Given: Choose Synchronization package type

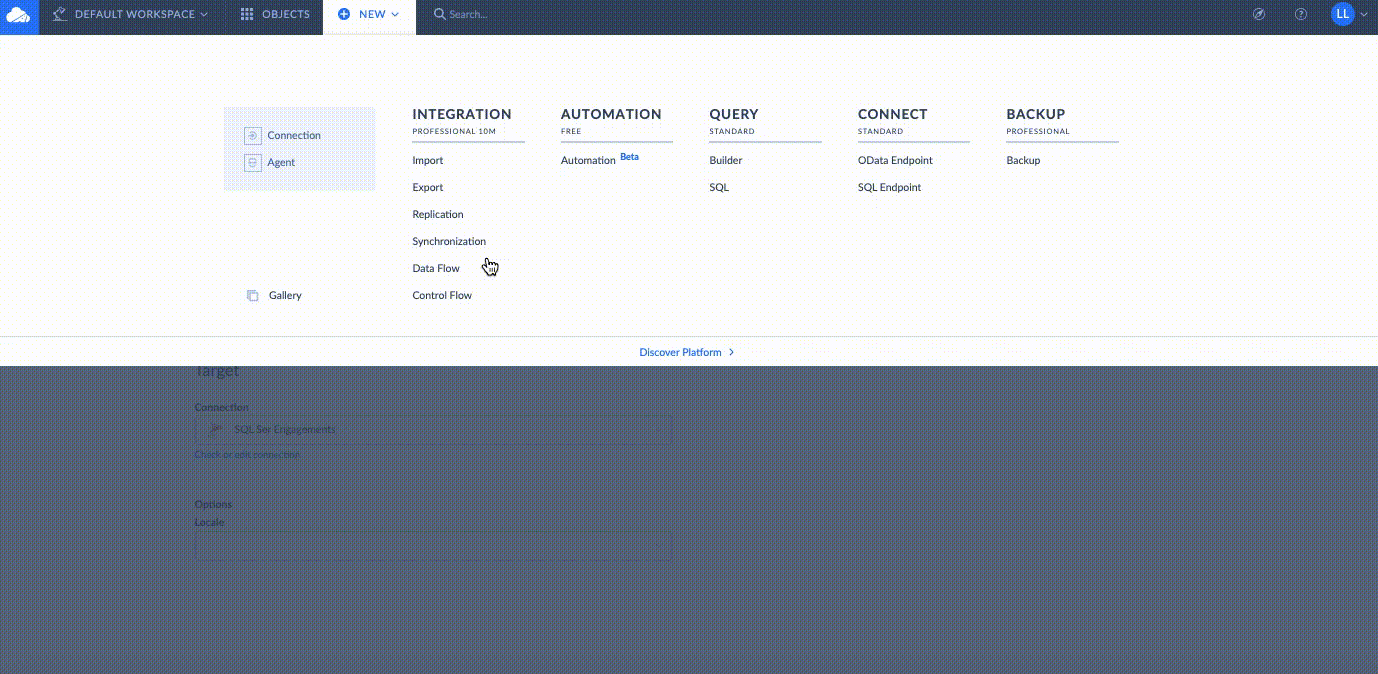Looking at the screenshot, I should coord(449,241).
